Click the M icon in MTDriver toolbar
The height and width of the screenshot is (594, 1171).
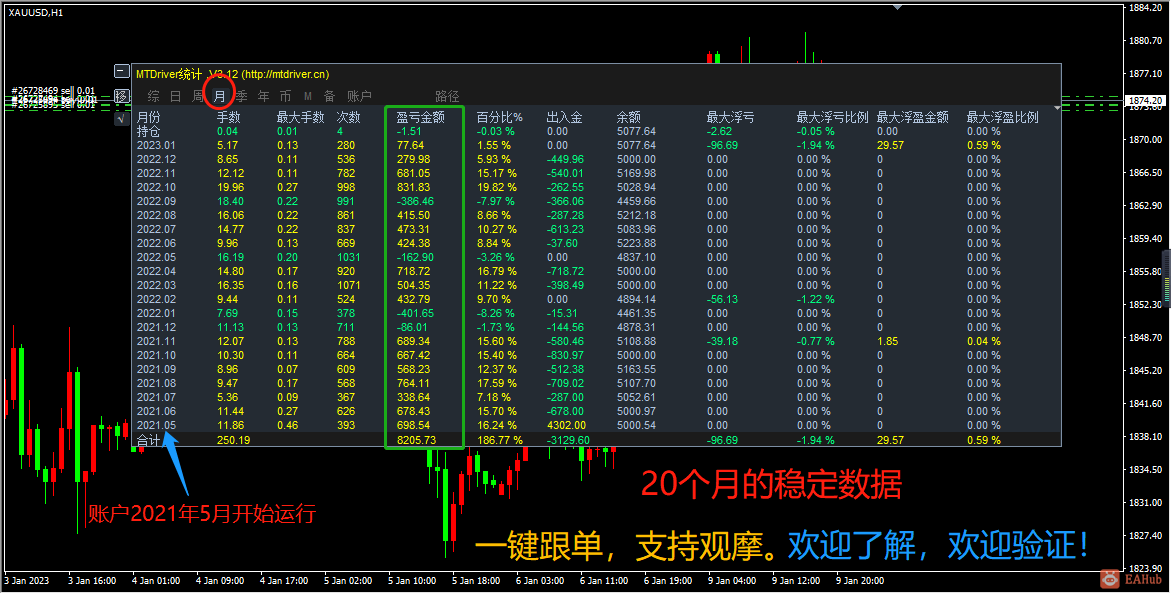tap(307, 95)
